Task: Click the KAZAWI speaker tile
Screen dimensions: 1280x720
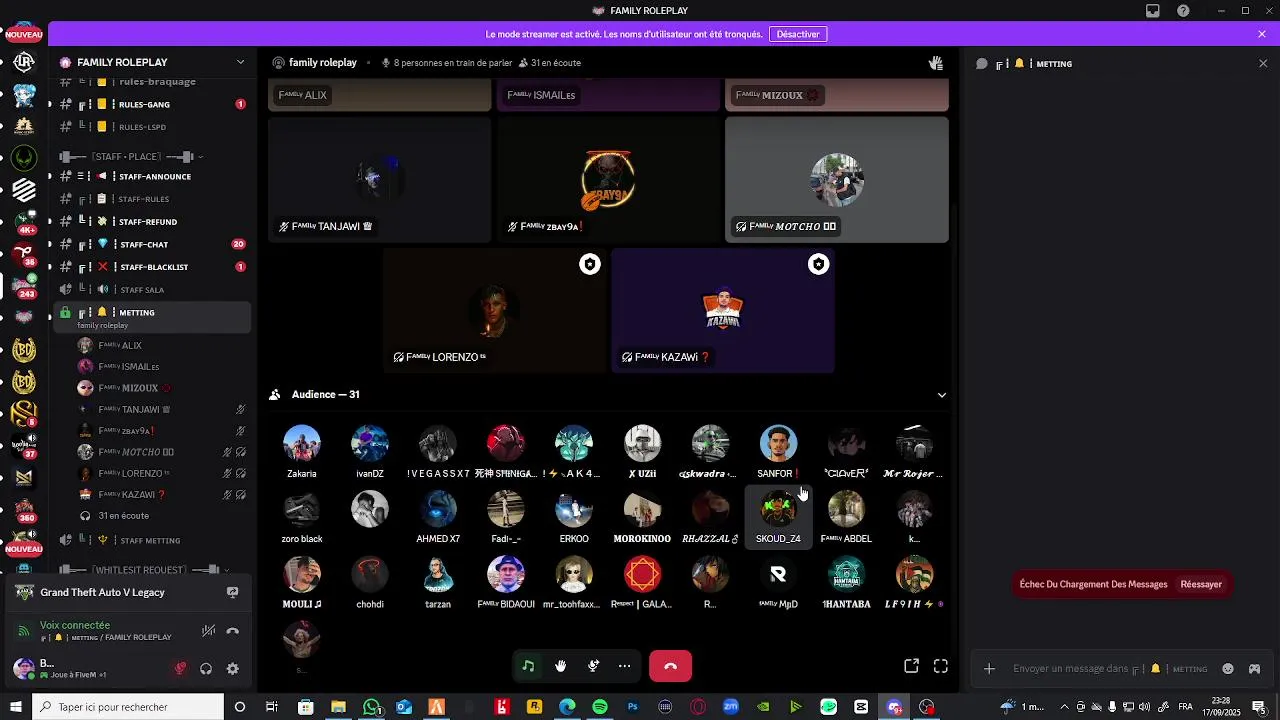Action: (x=723, y=310)
